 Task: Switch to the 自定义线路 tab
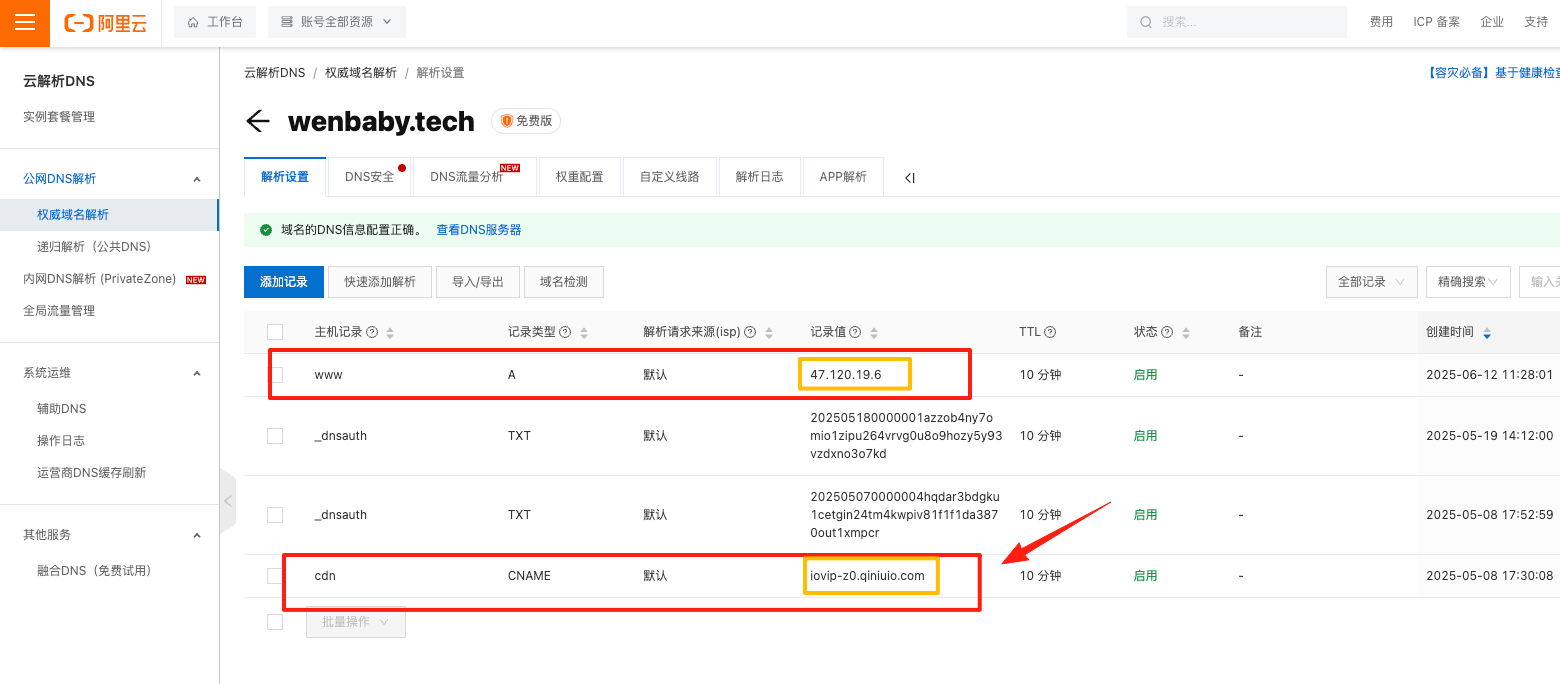(669, 177)
